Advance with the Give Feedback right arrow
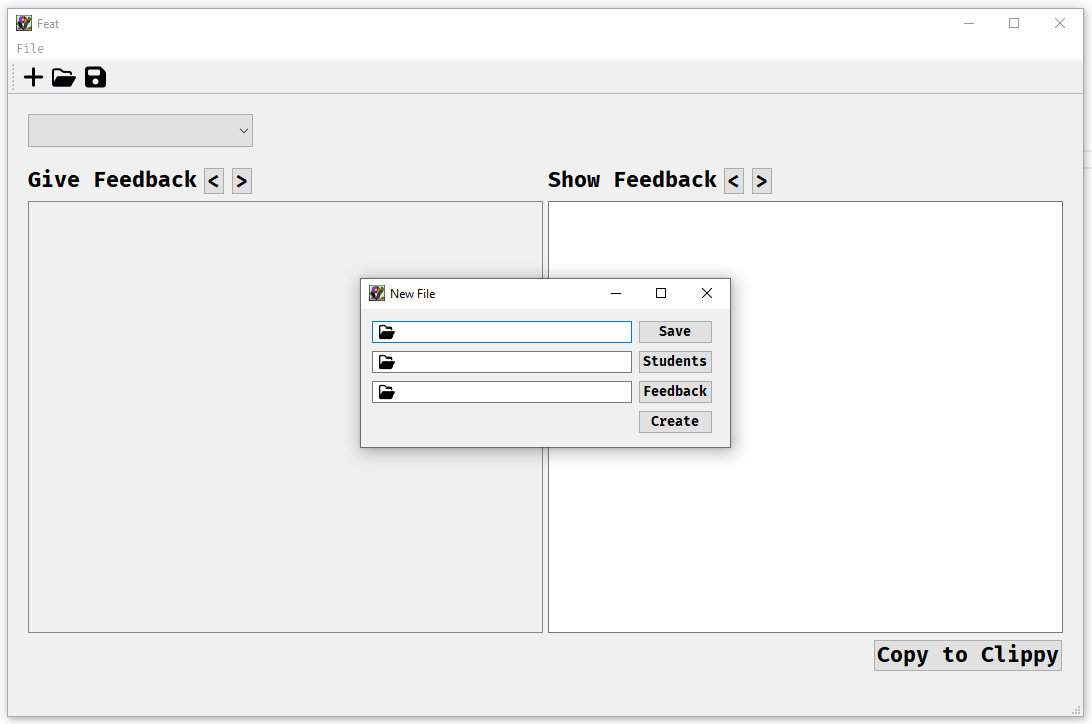This screenshot has width=1092, height=724. click(x=241, y=181)
